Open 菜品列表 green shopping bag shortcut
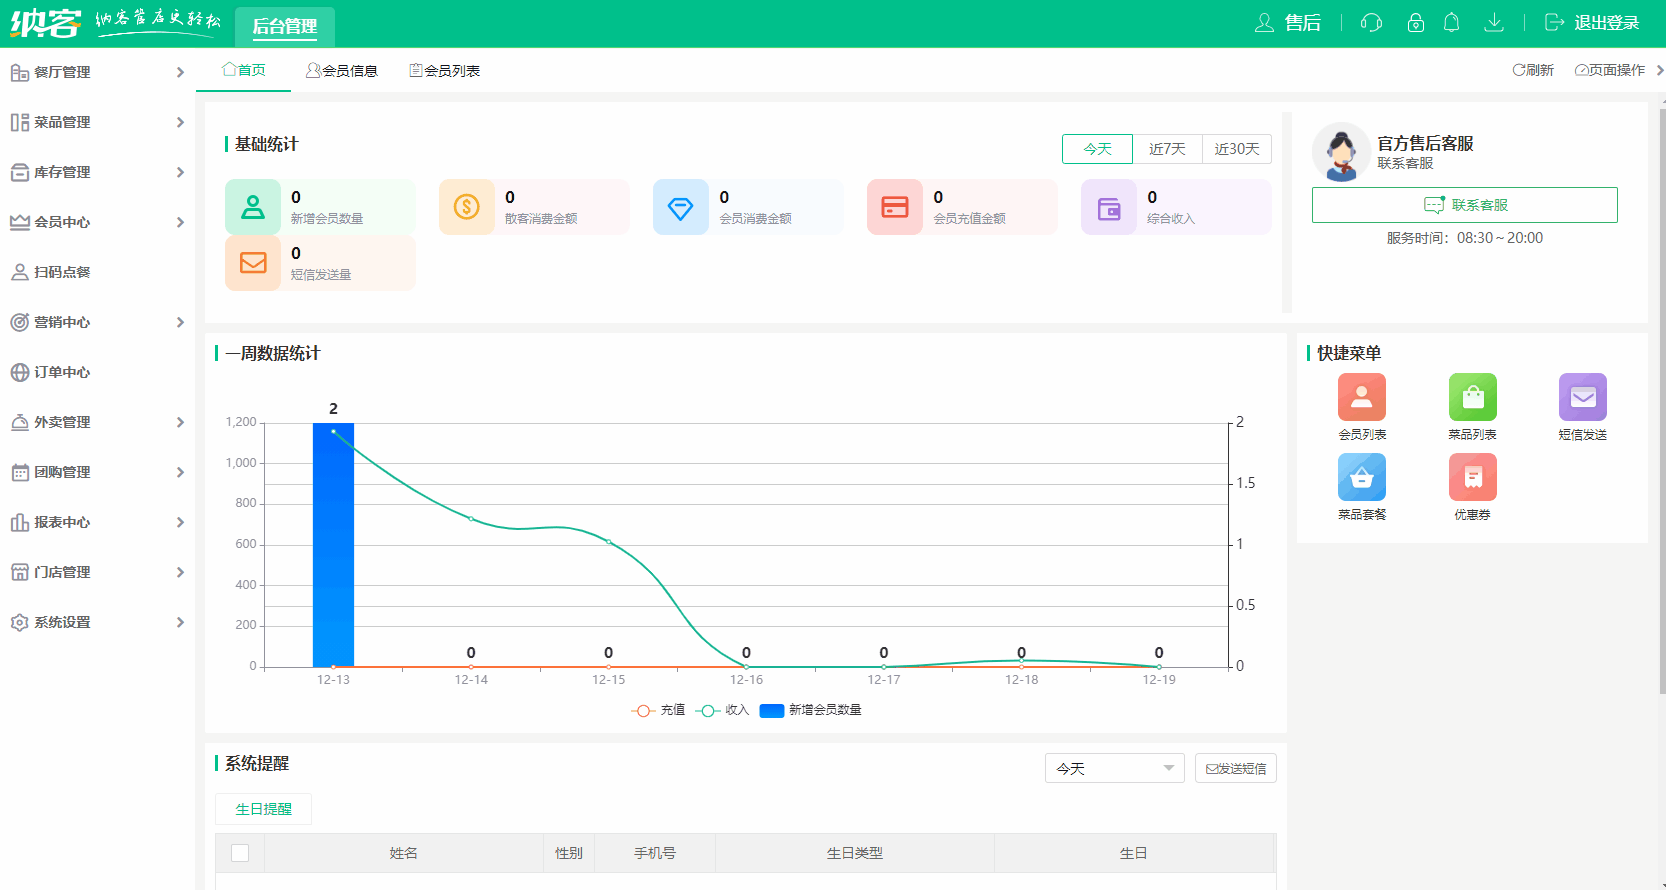This screenshot has height=890, width=1666. click(x=1472, y=398)
